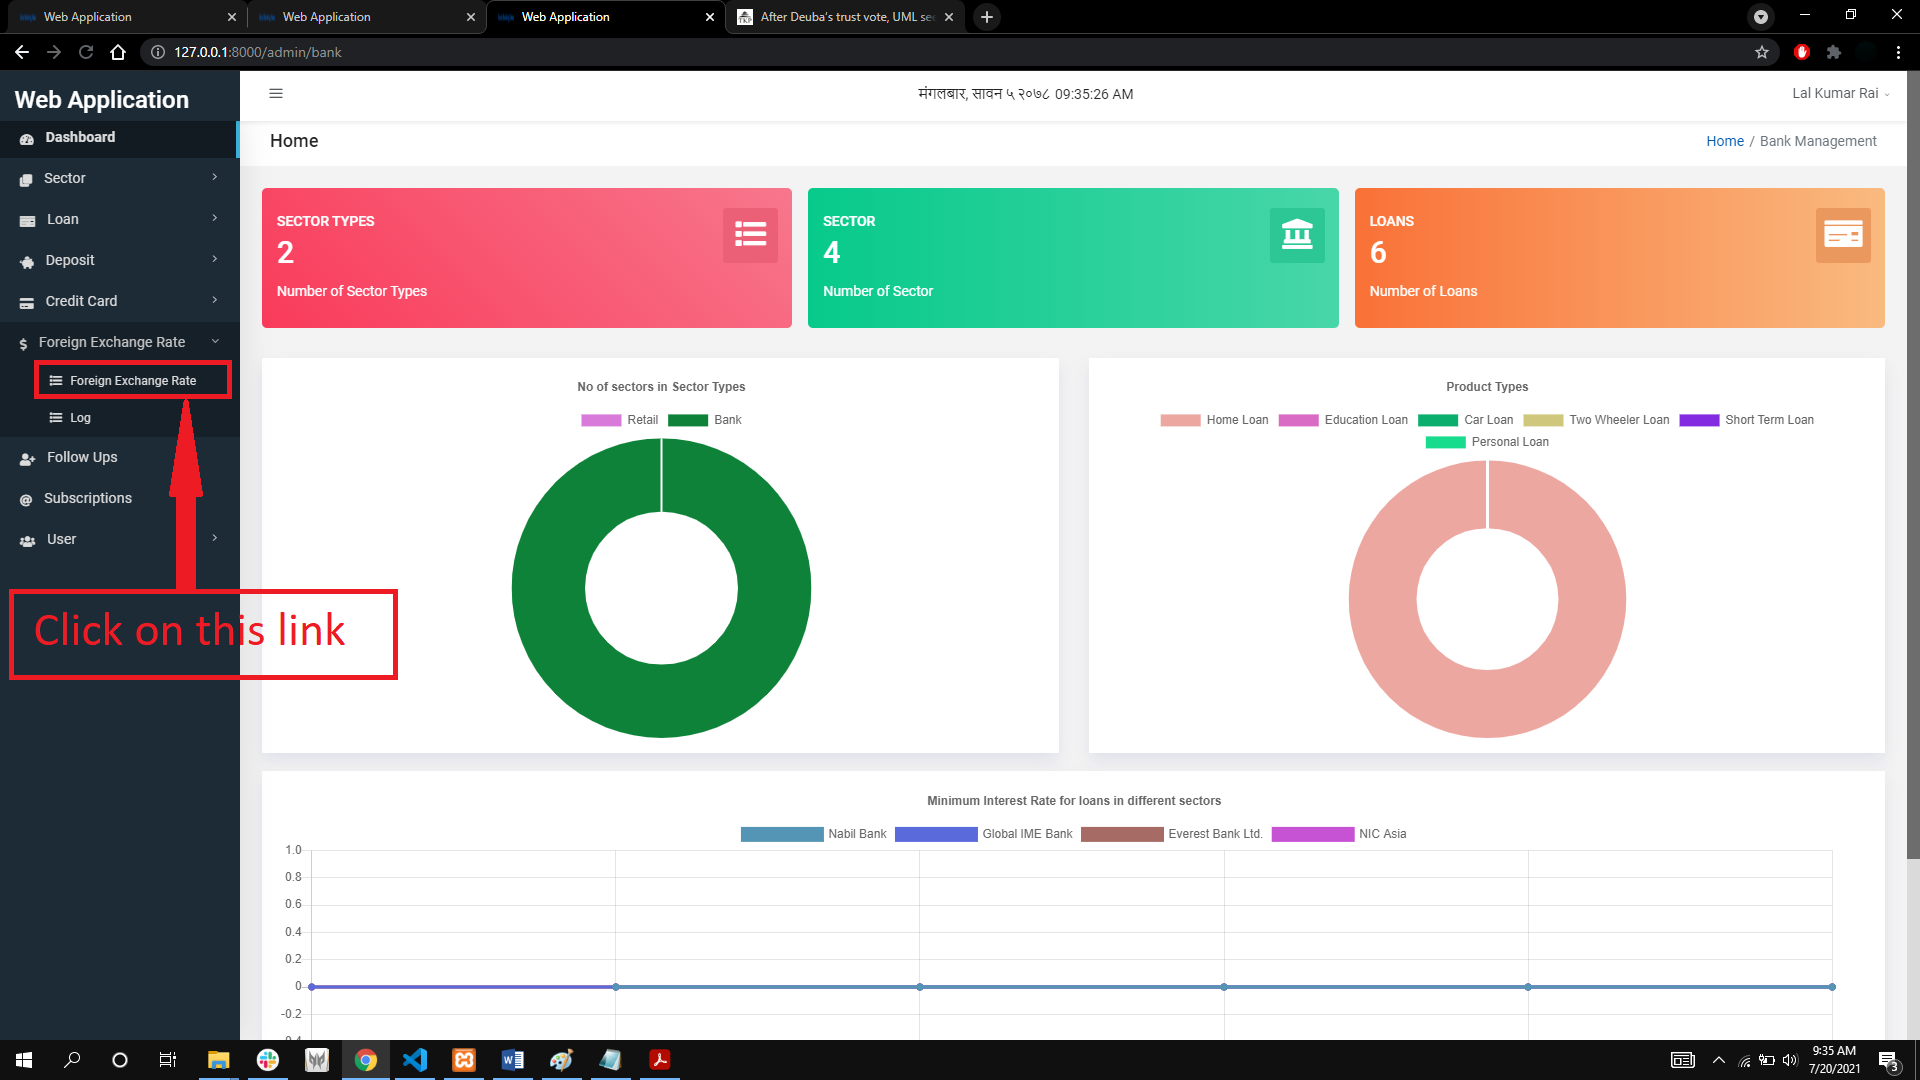Image resolution: width=1920 pixels, height=1080 pixels.
Task: Open the Chrome extensions puzzle icon
Action: click(1834, 52)
